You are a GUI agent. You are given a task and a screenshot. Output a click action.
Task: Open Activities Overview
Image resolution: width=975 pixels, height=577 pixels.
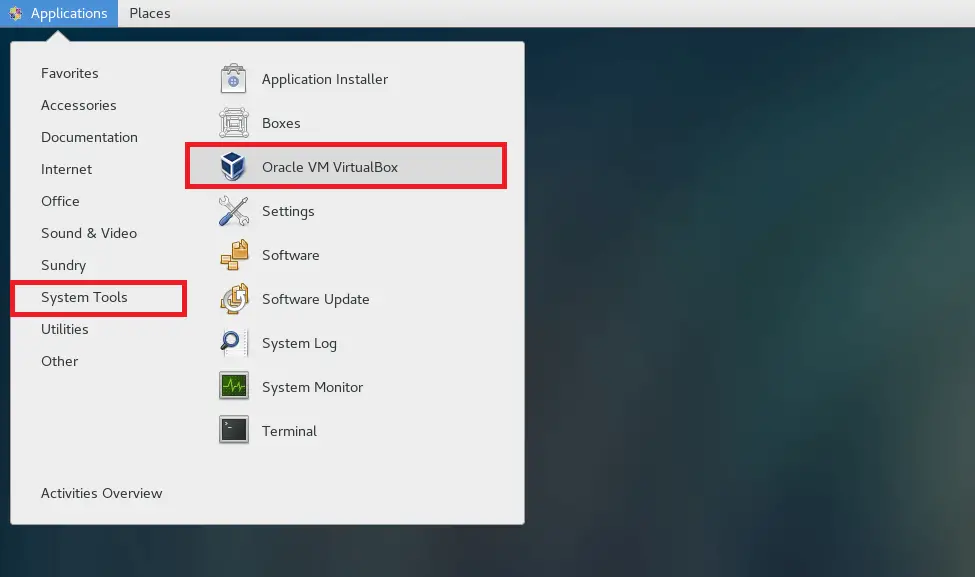coord(101,493)
